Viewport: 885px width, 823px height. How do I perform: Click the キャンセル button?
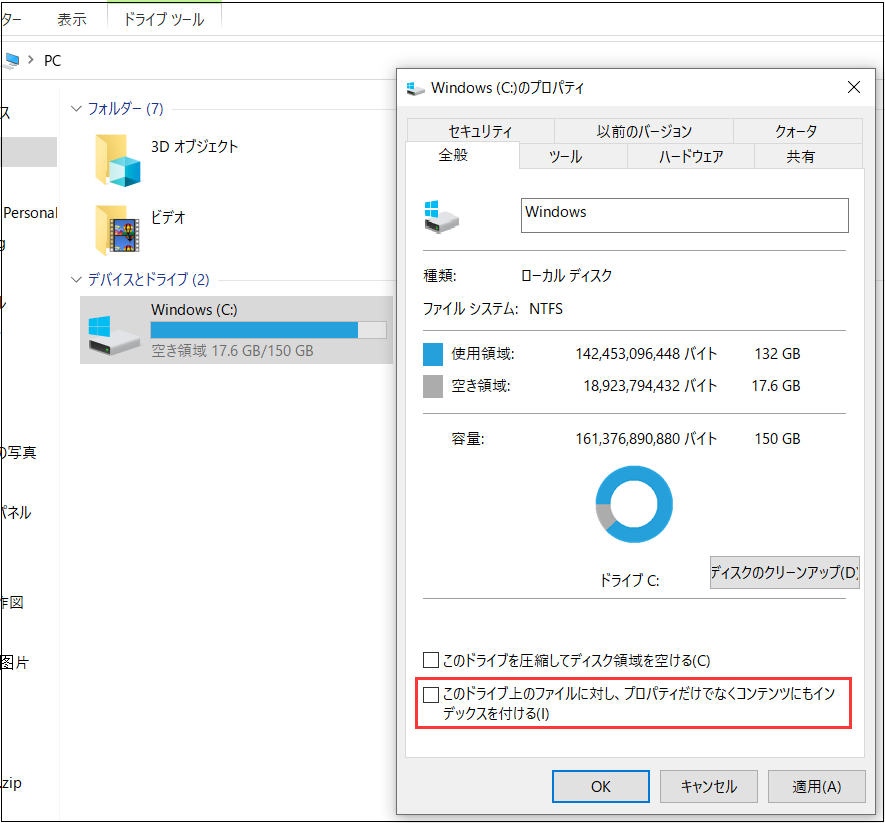coord(709,786)
